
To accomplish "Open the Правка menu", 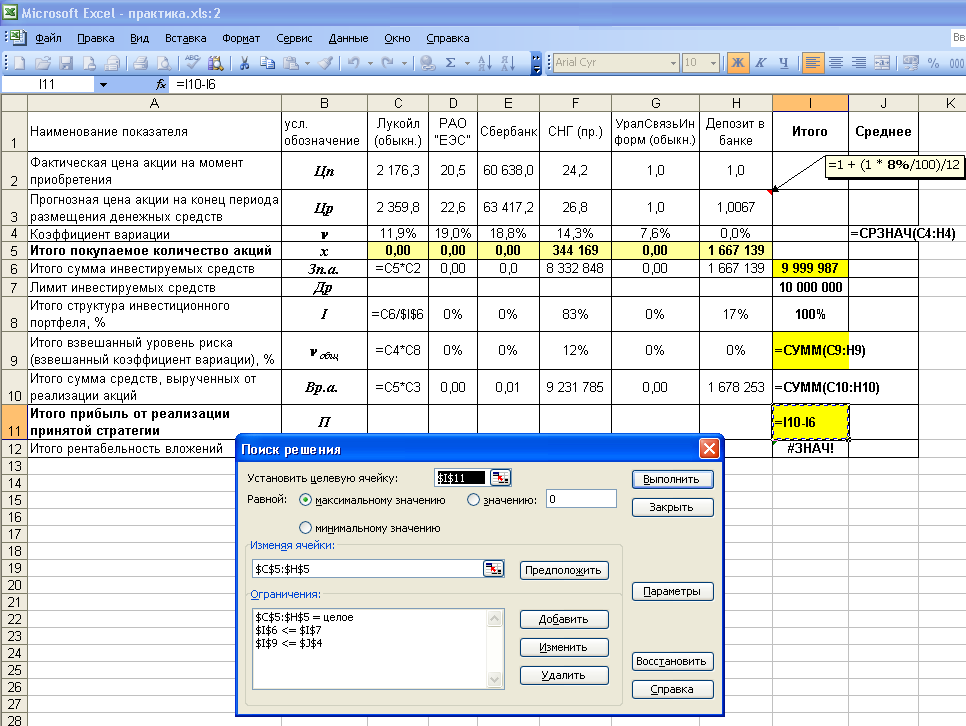I will [95, 38].
